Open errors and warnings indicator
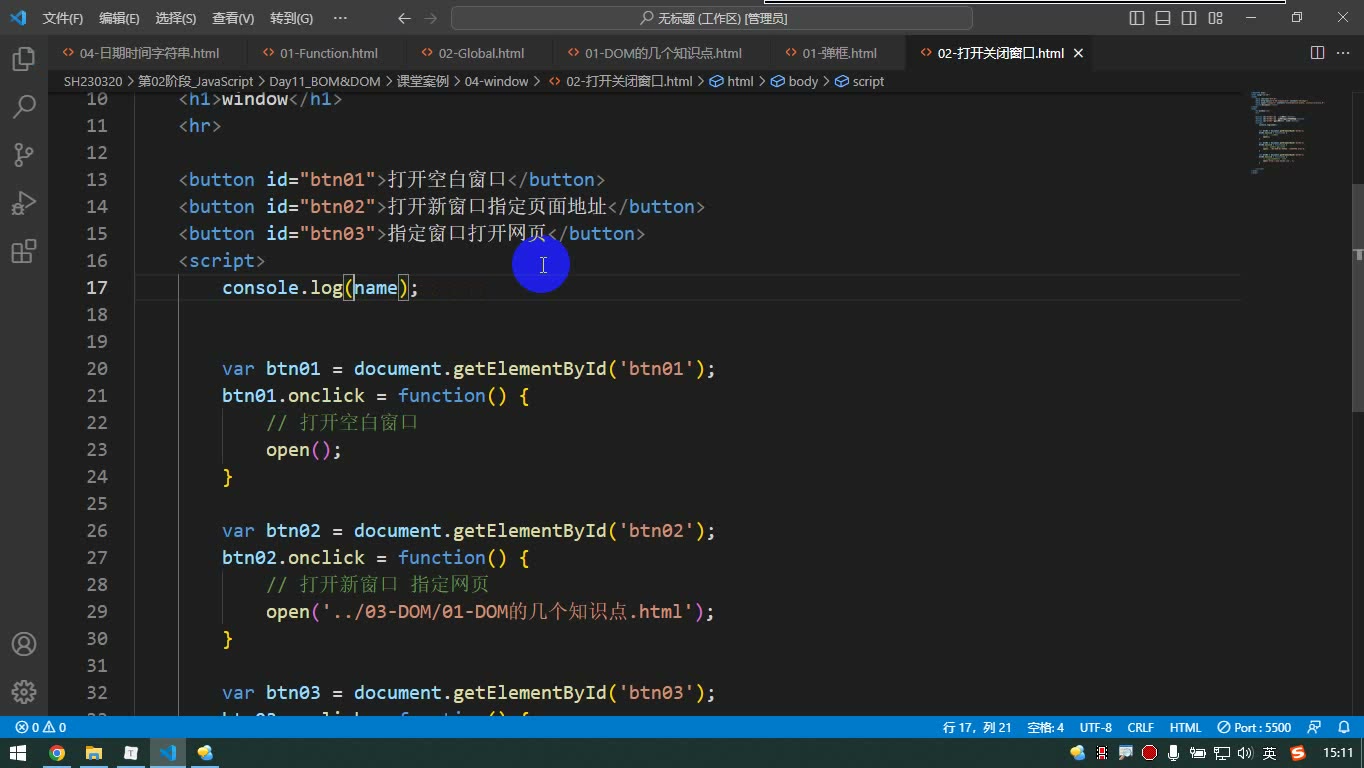Image resolution: width=1364 pixels, height=768 pixels. click(x=41, y=727)
